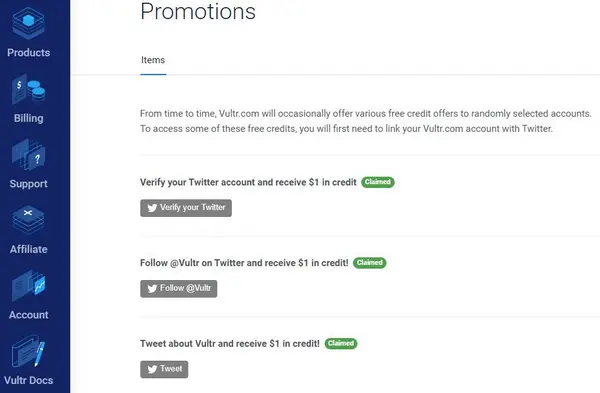This screenshot has width=600, height=393.
Task: Click the Billing sidebar label
Action: (x=29, y=118)
